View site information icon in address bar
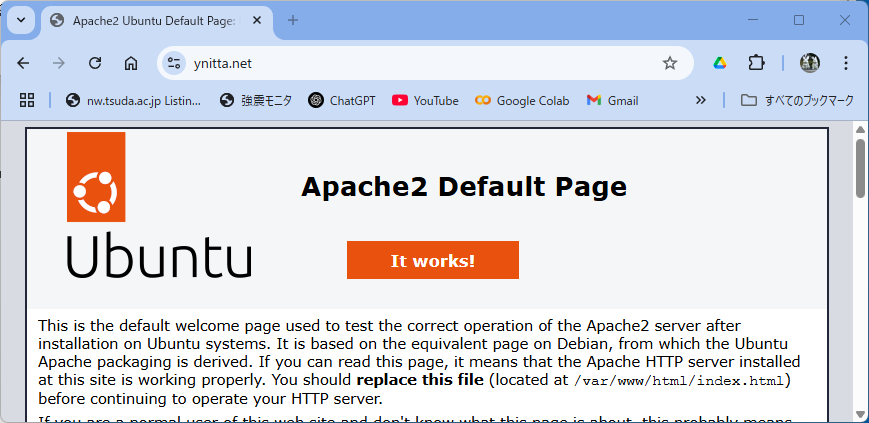 coord(174,63)
